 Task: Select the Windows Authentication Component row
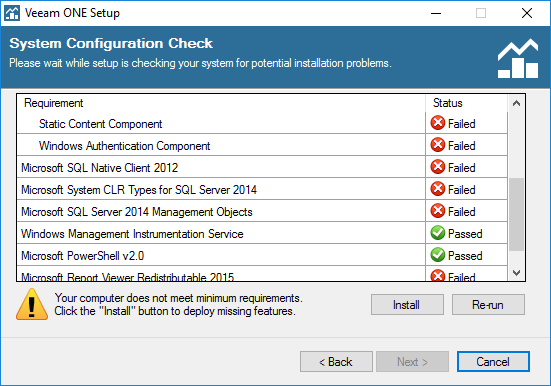tap(262, 145)
